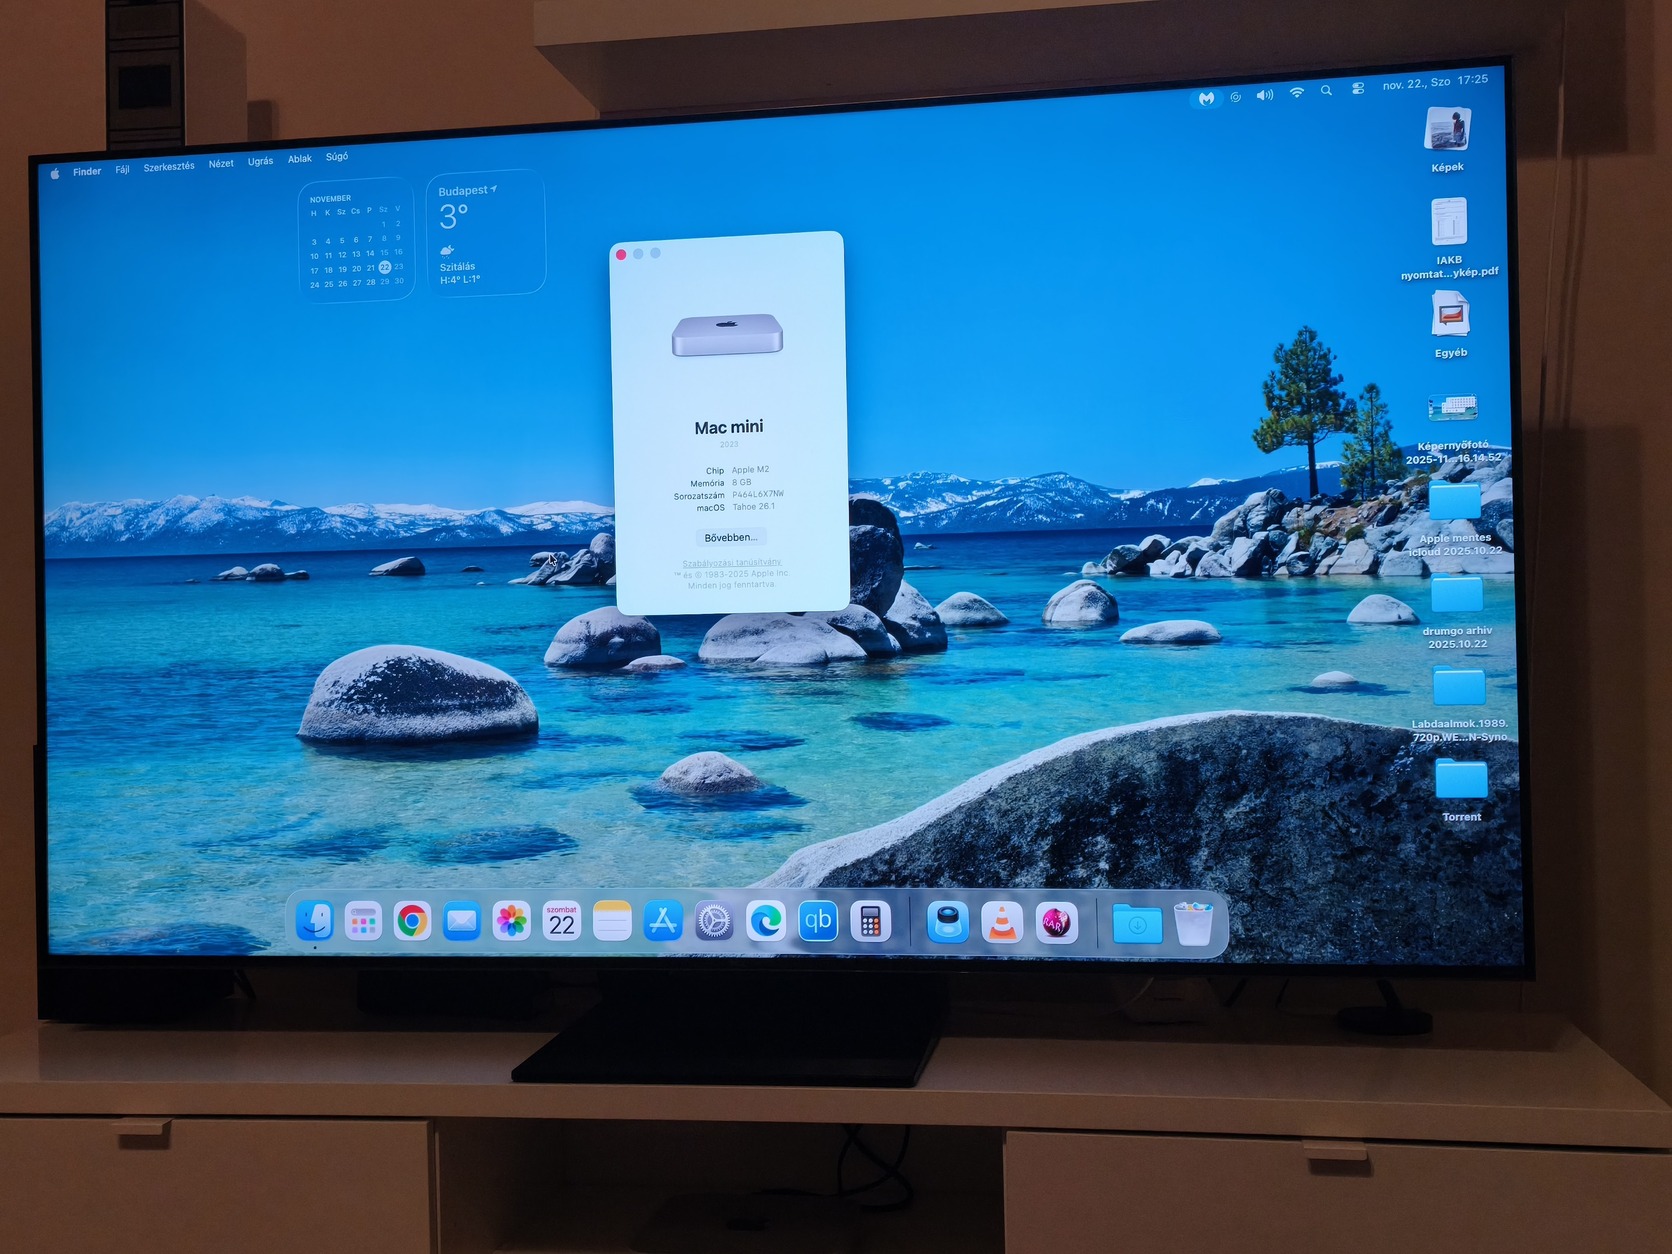Image resolution: width=1672 pixels, height=1254 pixels.
Task: Open the Calculator app in the Dock
Action: (x=870, y=922)
